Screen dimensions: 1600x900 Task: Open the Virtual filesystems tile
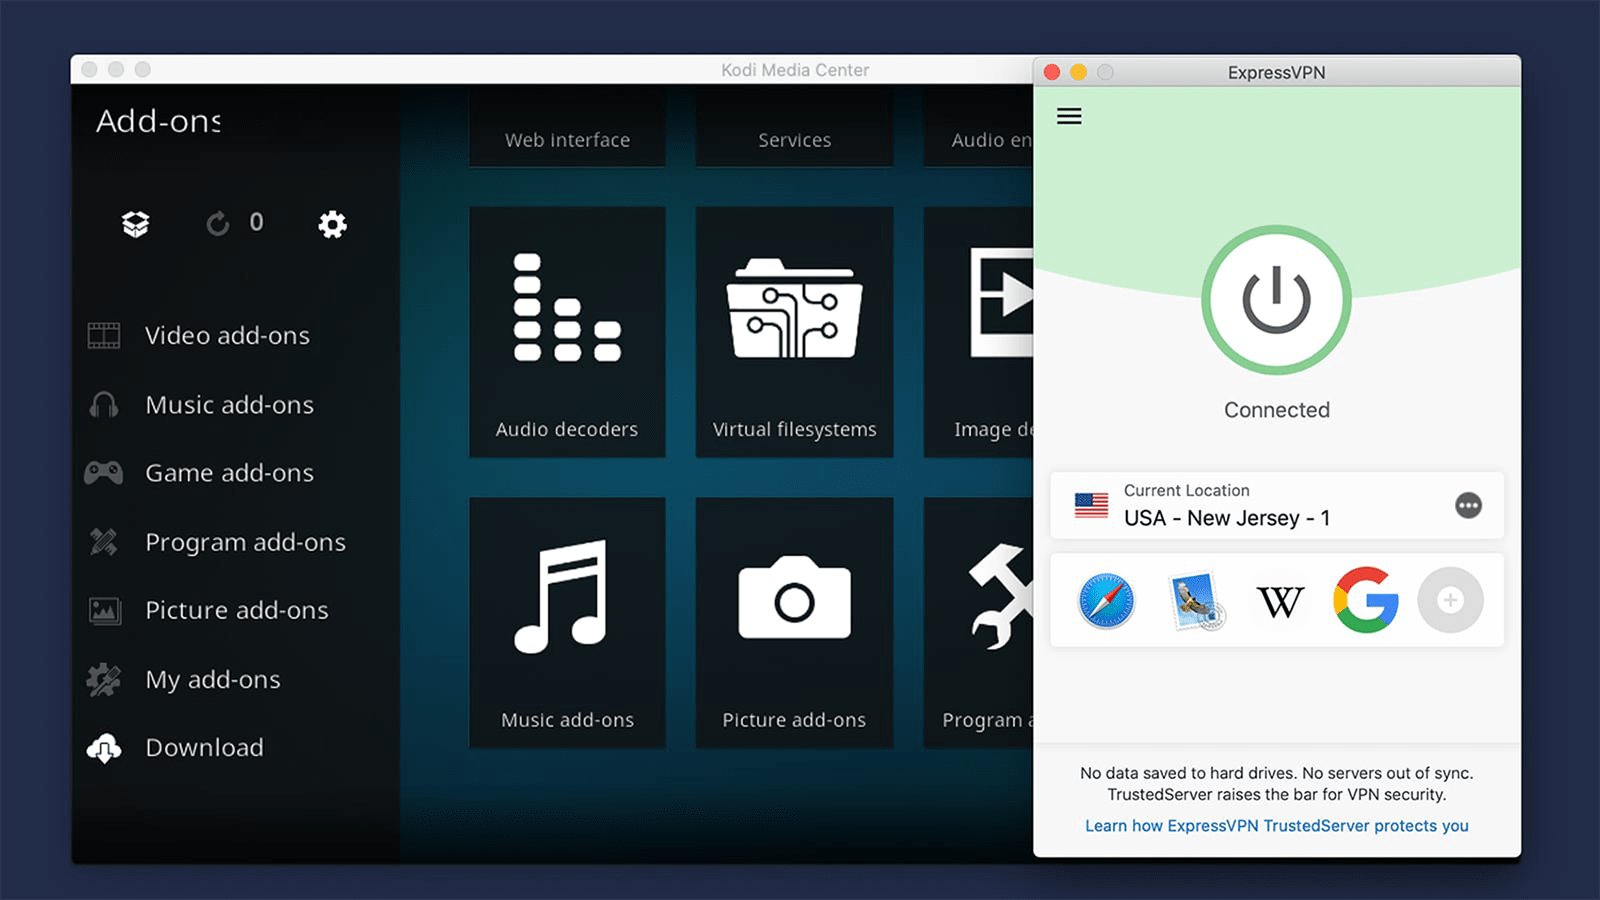[794, 332]
